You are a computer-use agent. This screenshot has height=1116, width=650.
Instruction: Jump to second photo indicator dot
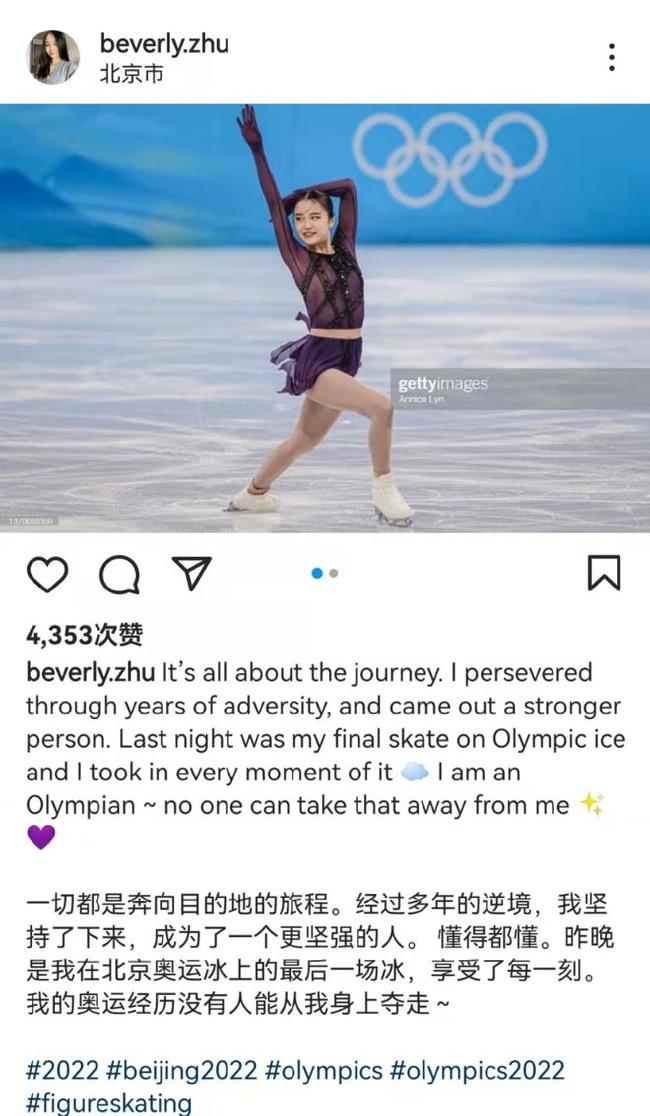click(334, 573)
